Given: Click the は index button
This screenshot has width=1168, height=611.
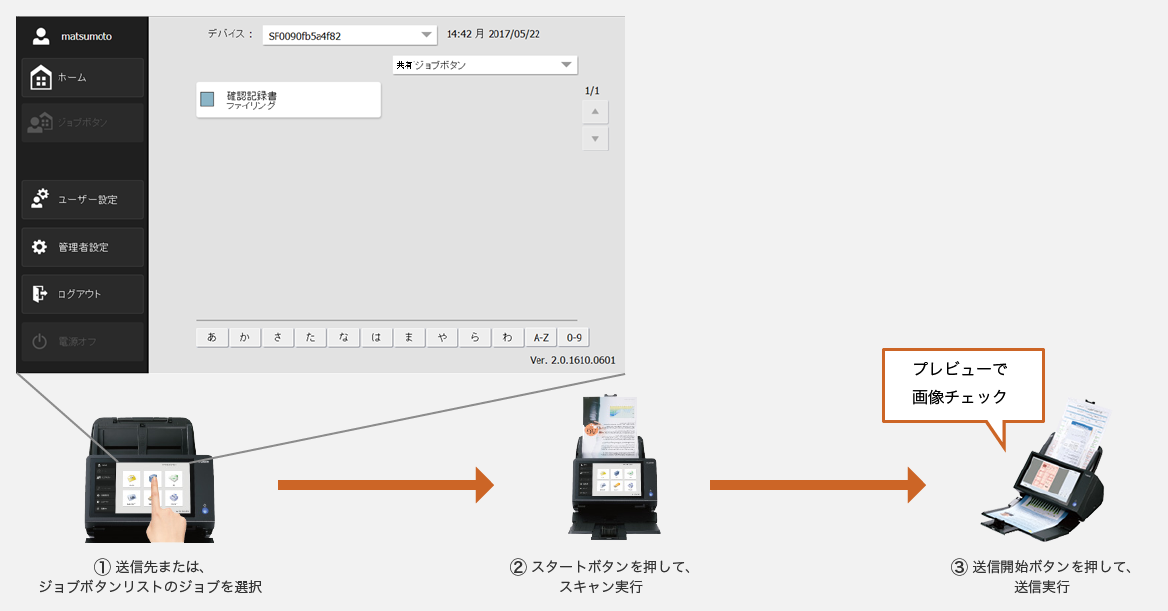Looking at the screenshot, I should pos(376,337).
